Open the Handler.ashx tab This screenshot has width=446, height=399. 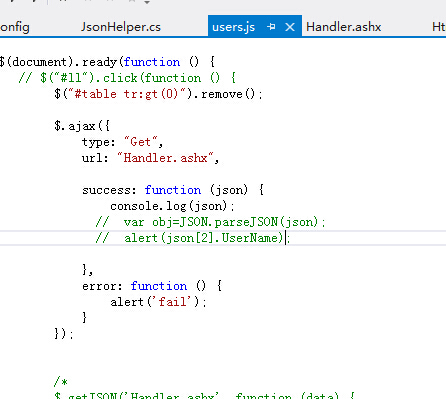coord(344,27)
